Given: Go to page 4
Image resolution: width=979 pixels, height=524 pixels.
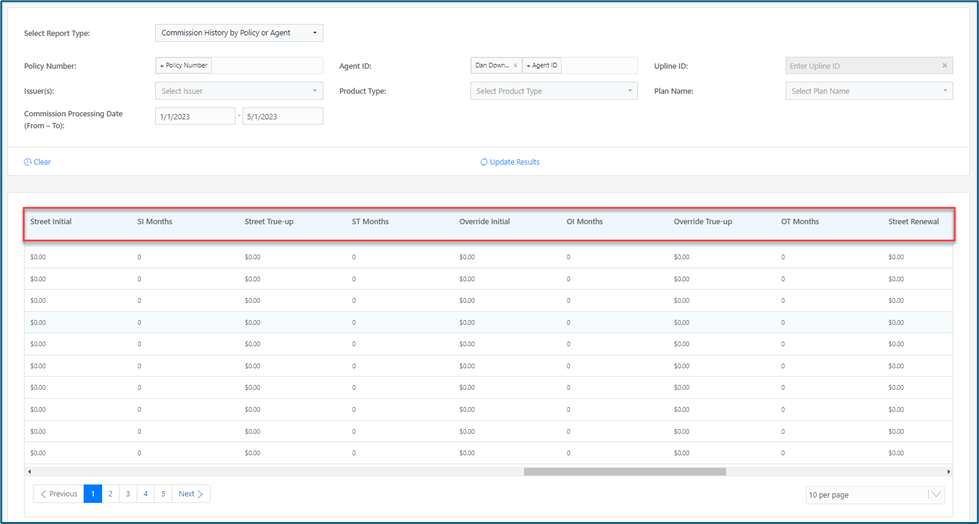Looking at the screenshot, I should [x=145, y=494].
